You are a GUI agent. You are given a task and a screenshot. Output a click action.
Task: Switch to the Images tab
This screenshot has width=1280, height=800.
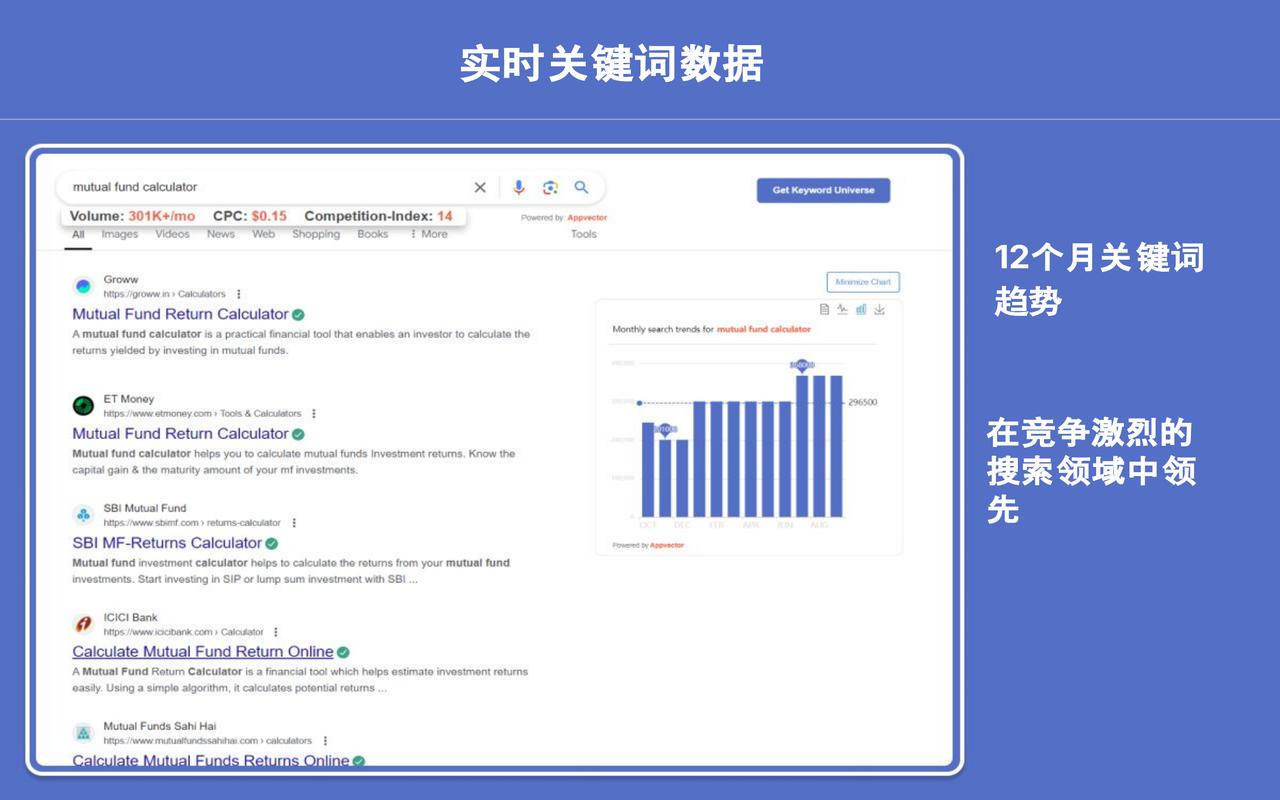pyautogui.click(x=120, y=234)
